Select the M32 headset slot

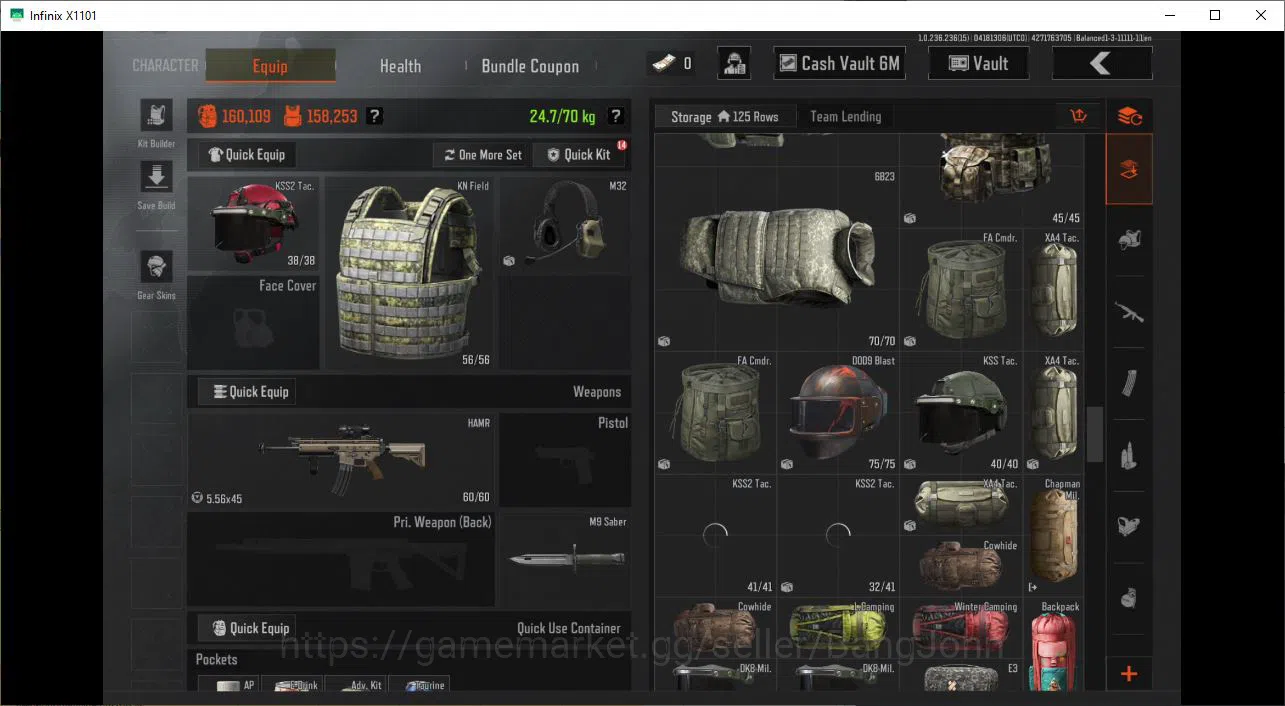tap(565, 224)
